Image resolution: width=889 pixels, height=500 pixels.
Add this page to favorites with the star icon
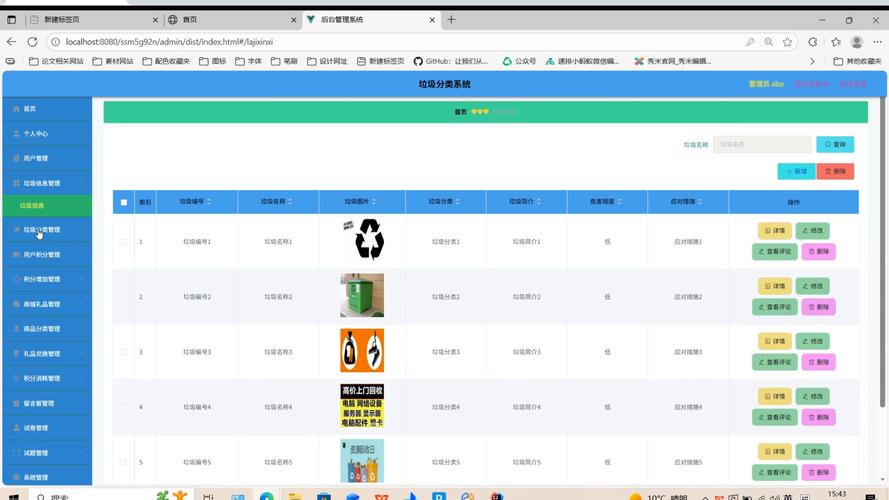click(788, 42)
